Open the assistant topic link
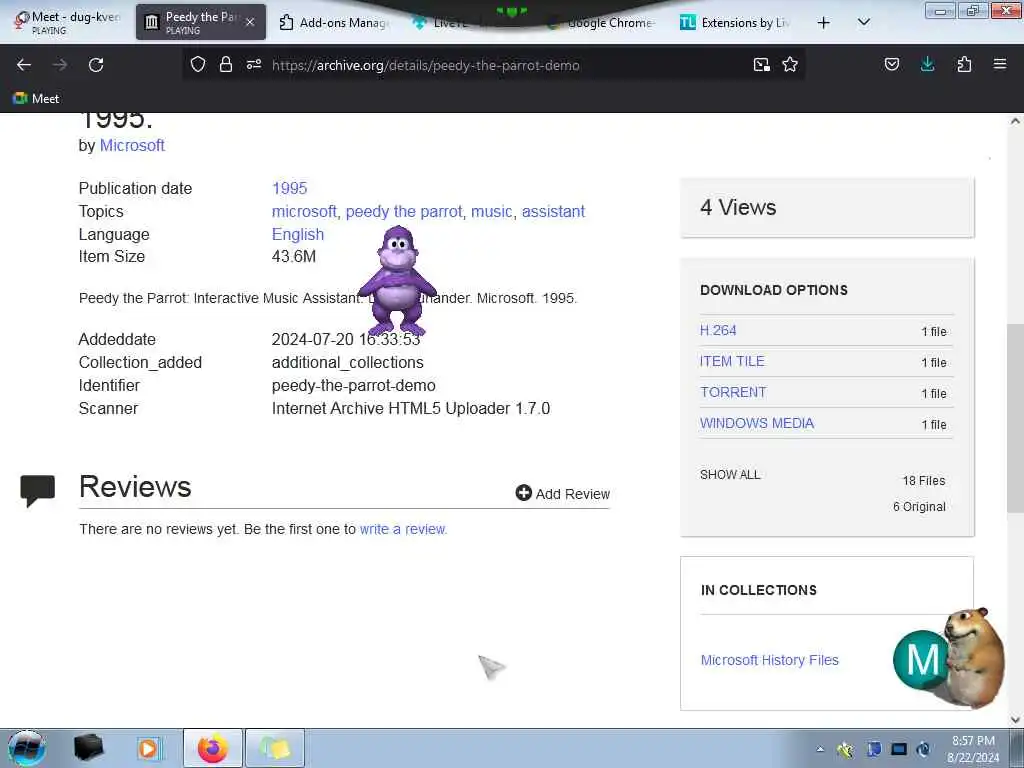The image size is (1024, 768). point(553,212)
